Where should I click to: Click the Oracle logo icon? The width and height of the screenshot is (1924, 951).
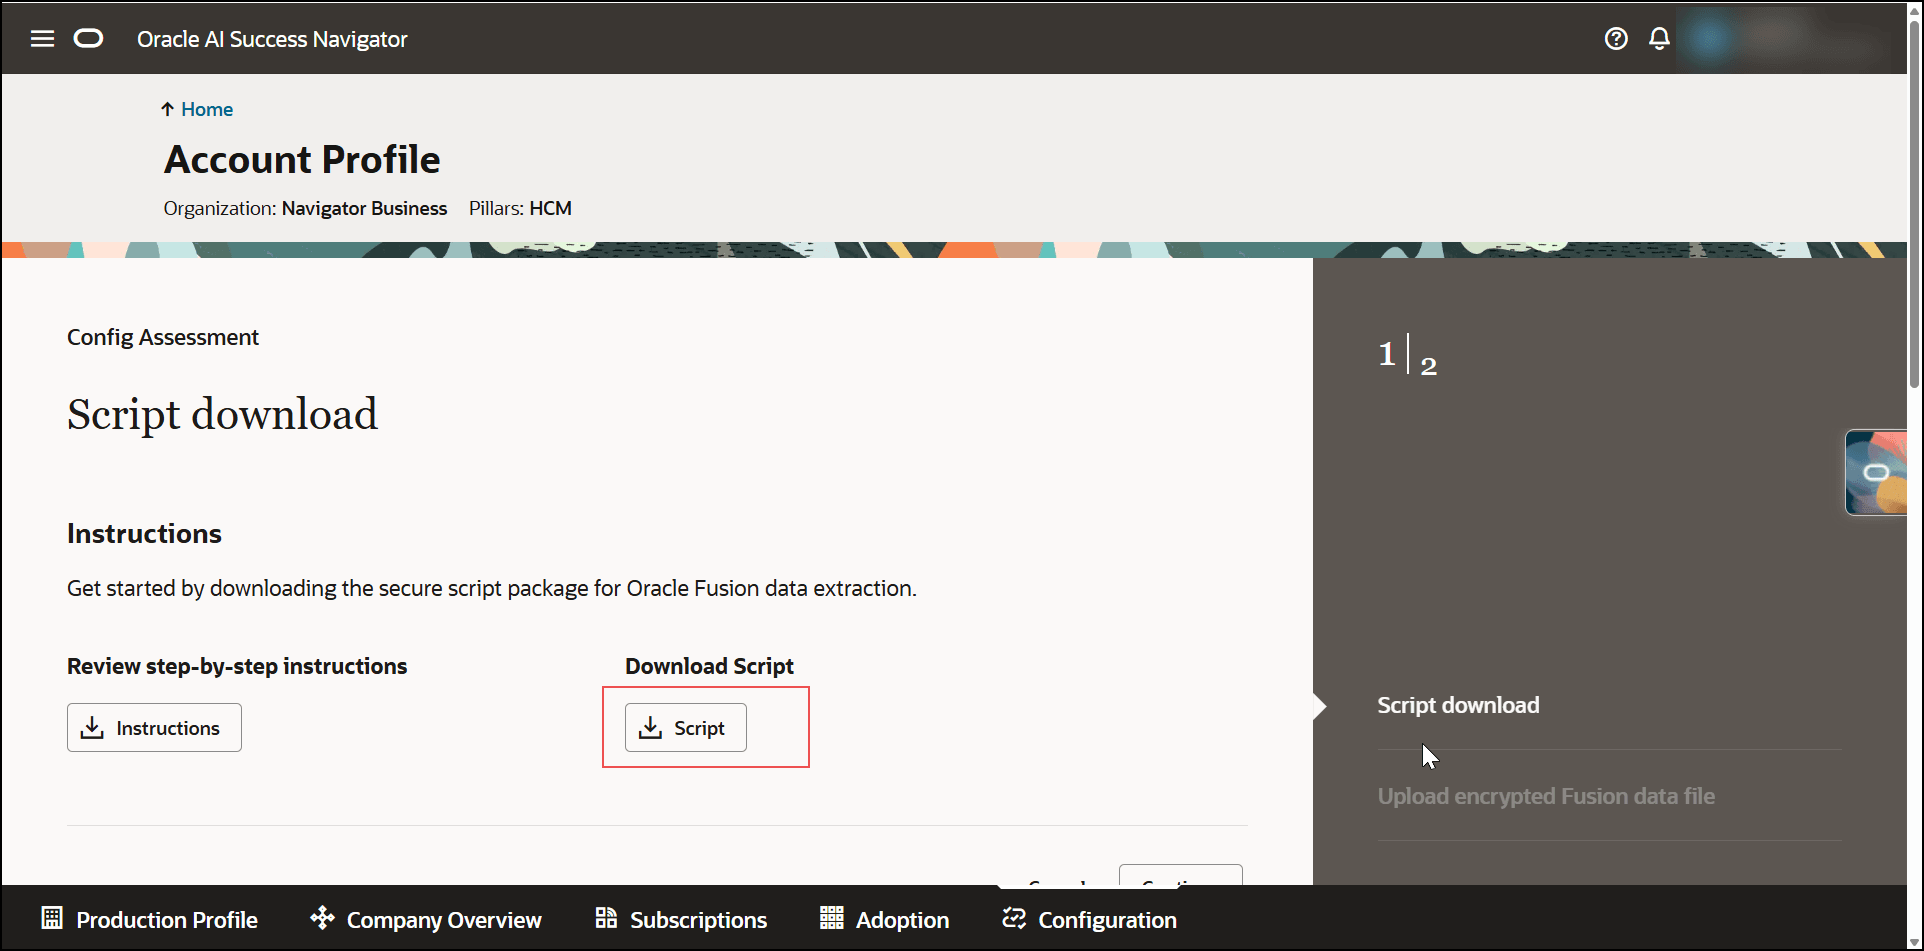(x=89, y=39)
